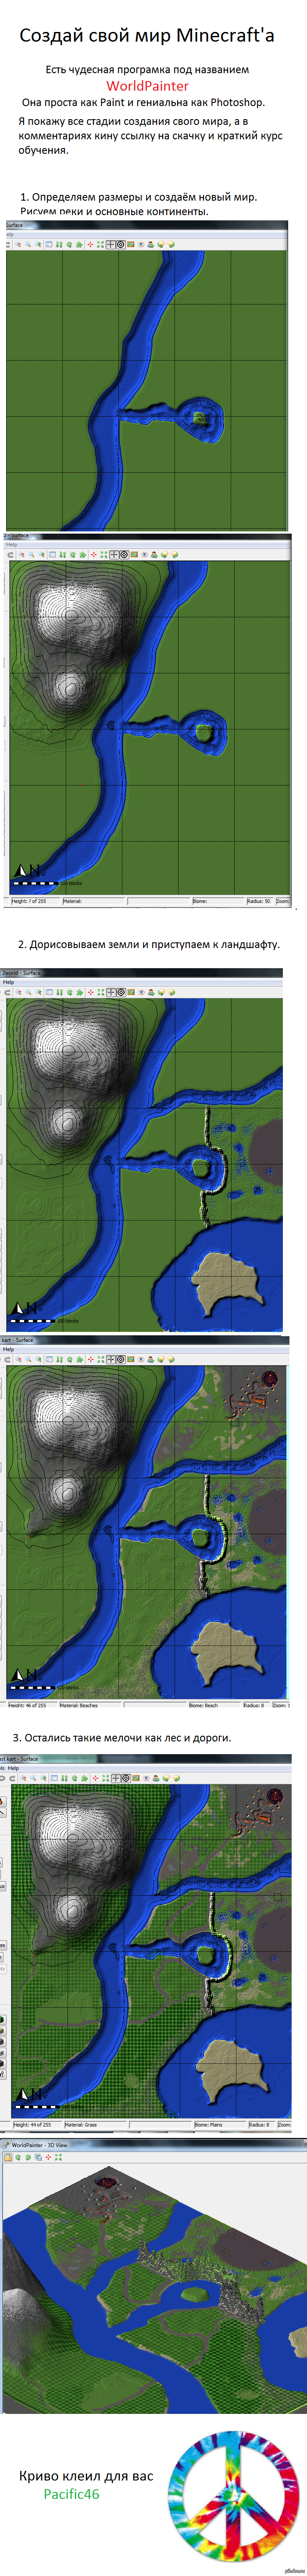Click the red move-to-spawn icon in 2world toolbar
Image resolution: width=307 pixels, height=2576 pixels.
click(x=90, y=992)
